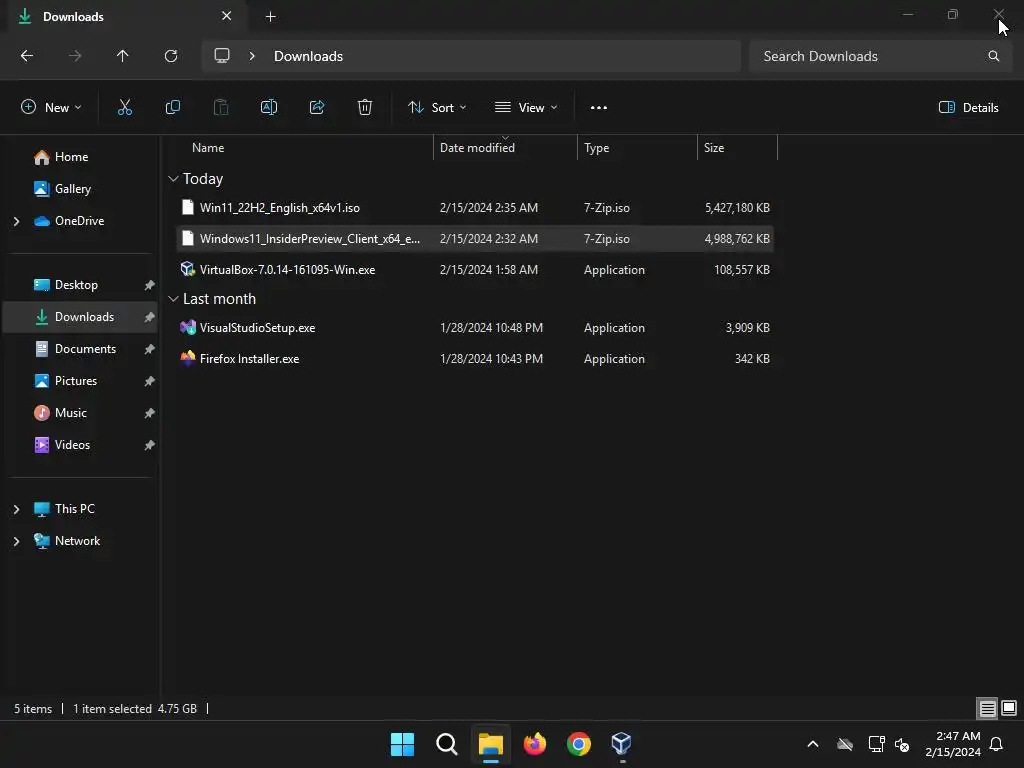This screenshot has height=768, width=1024.
Task: Switch to large thumbnails view icon
Action: click(1009, 708)
